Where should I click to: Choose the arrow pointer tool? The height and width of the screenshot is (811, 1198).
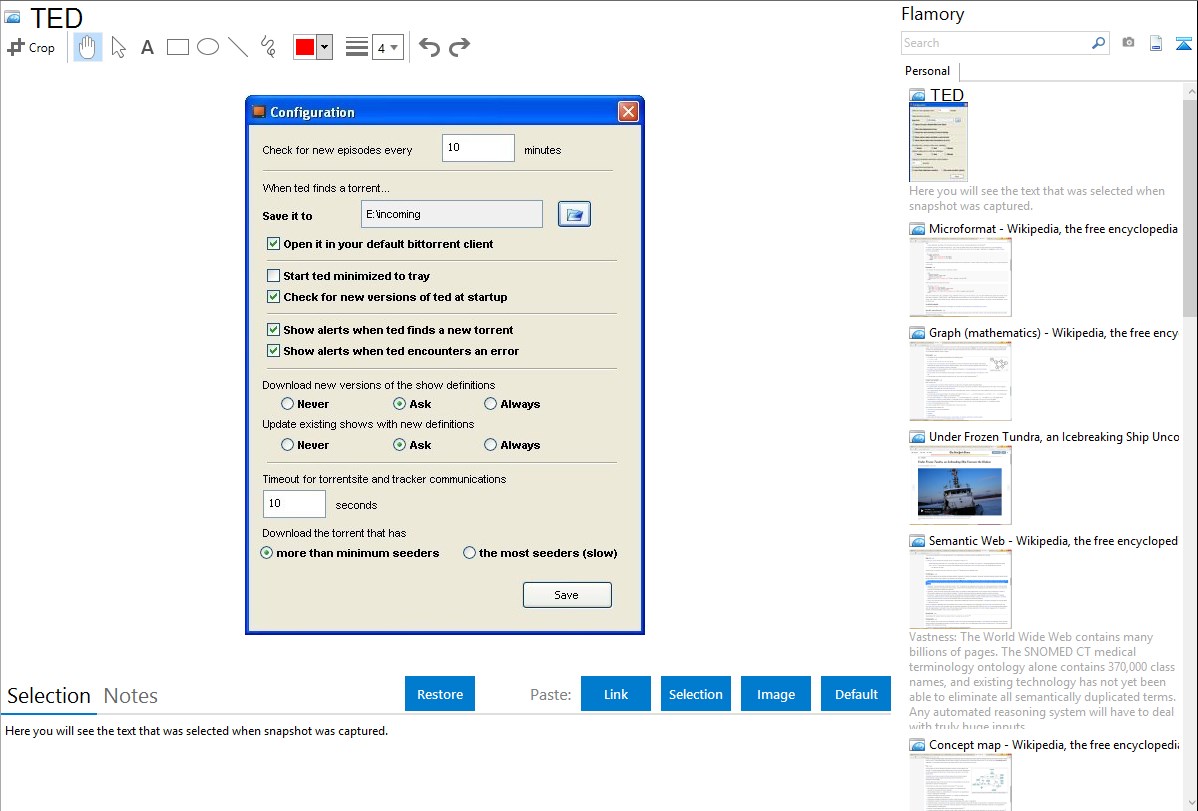pos(118,47)
